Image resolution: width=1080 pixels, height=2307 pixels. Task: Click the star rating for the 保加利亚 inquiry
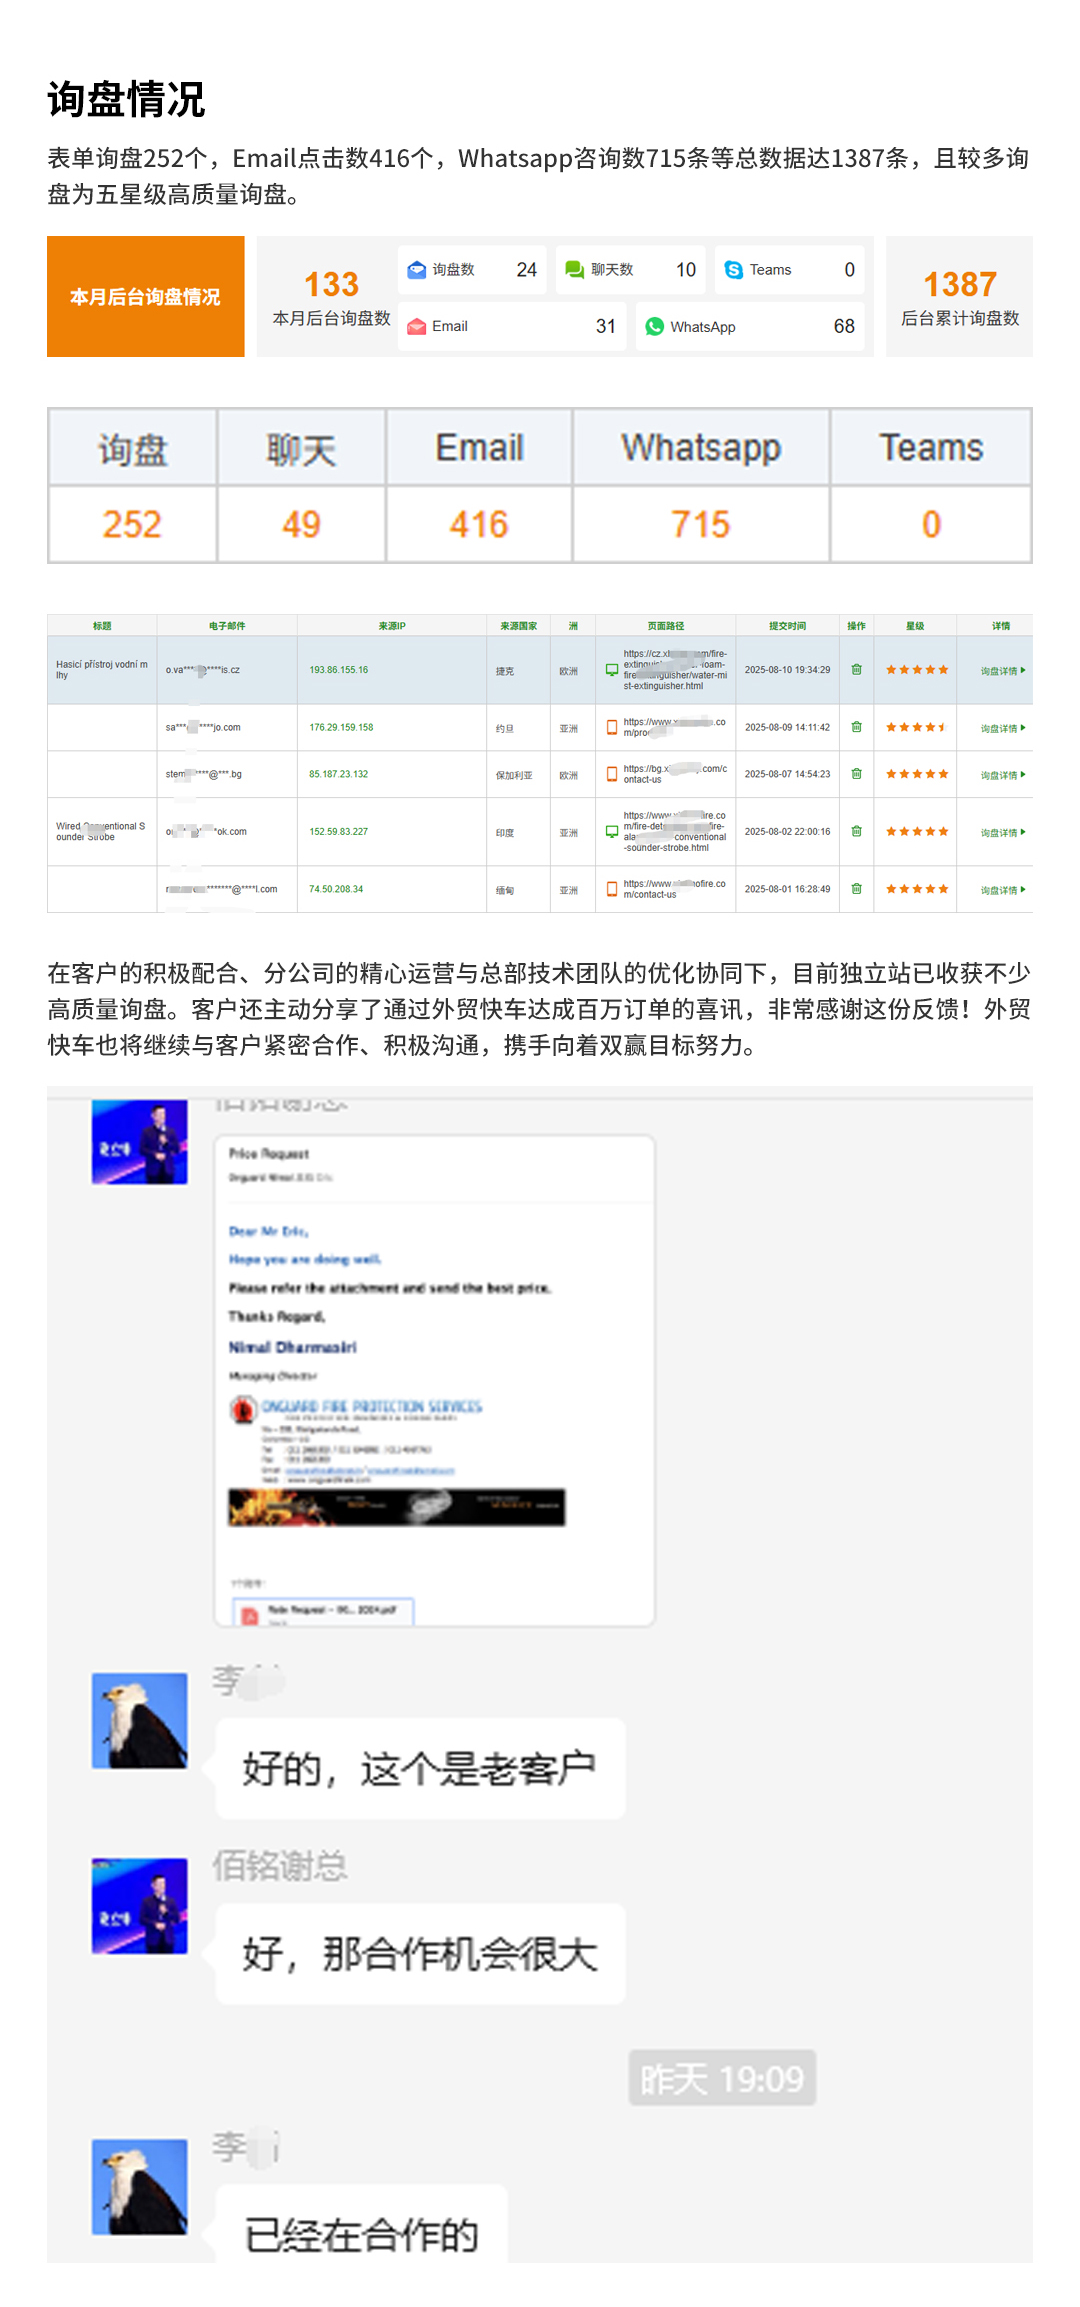click(x=917, y=774)
